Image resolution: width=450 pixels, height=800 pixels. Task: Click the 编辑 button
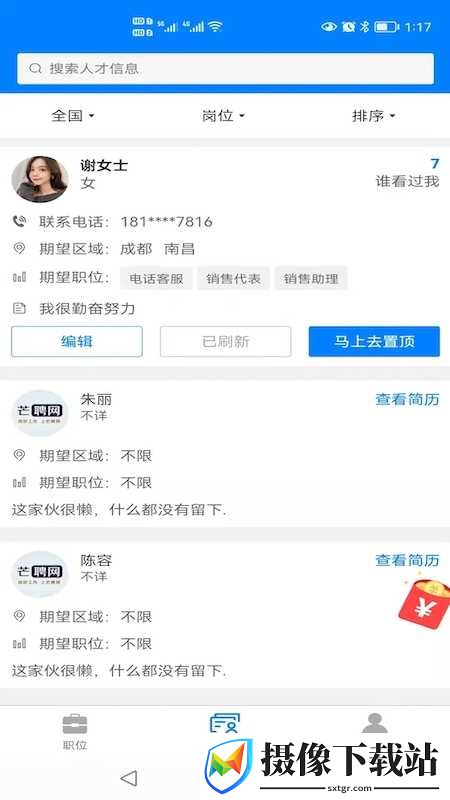pyautogui.click(x=77, y=341)
